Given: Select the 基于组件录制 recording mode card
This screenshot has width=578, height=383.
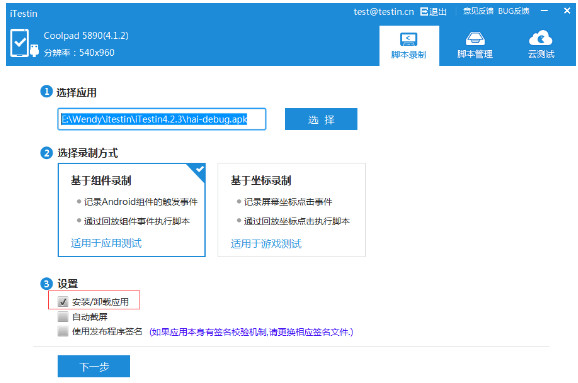Looking at the screenshot, I should pos(132,210).
